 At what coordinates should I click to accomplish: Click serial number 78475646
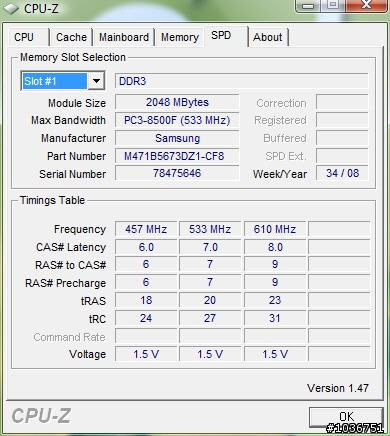(177, 173)
